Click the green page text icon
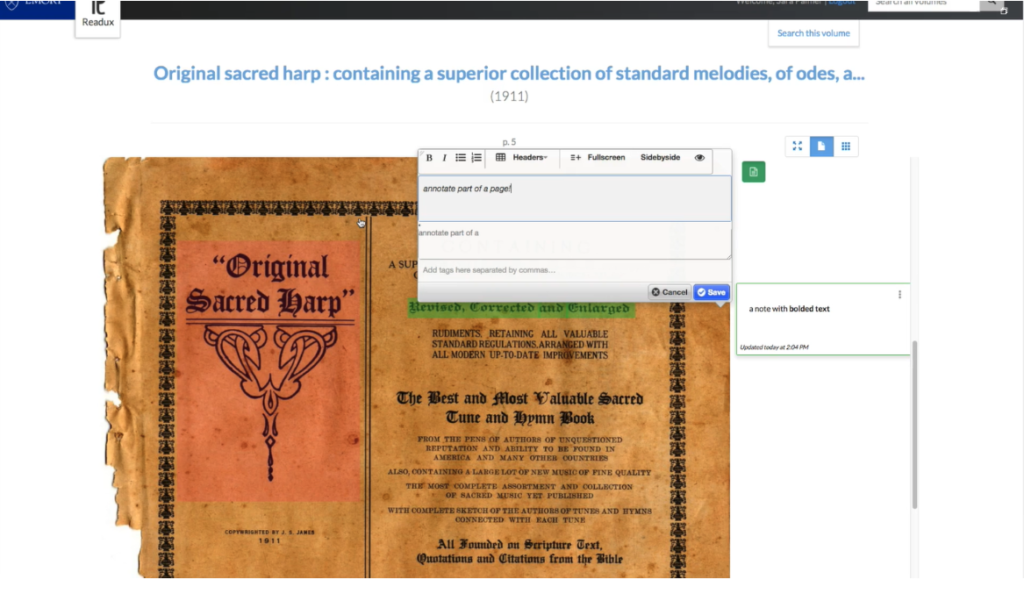This screenshot has width=1024, height=601. point(753,172)
